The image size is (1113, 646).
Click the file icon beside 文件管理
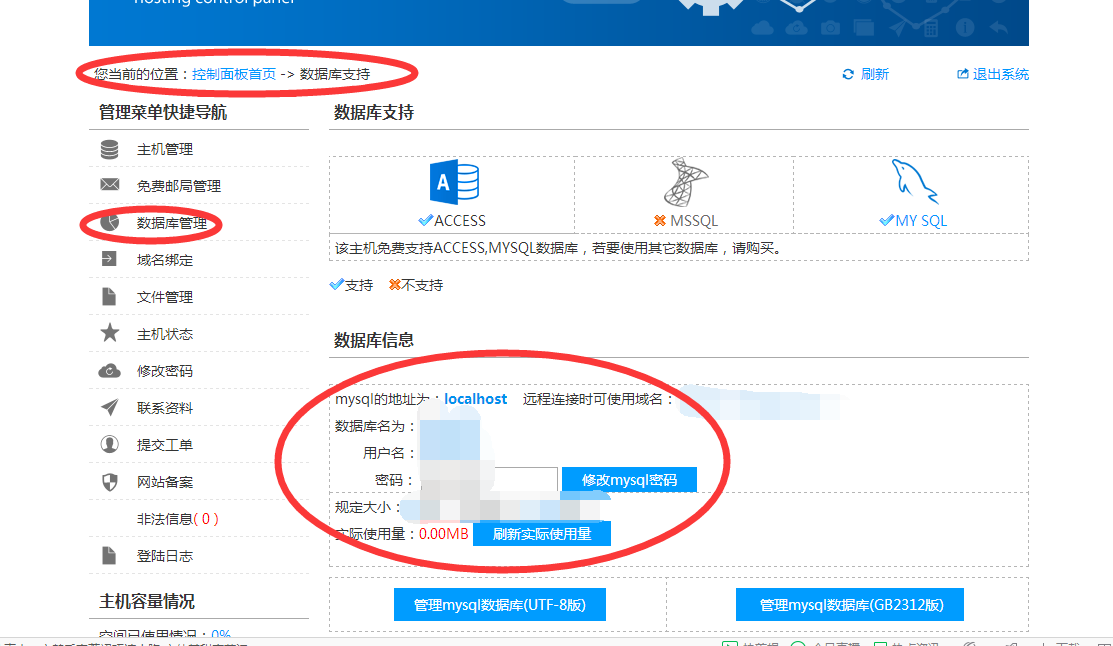point(109,297)
